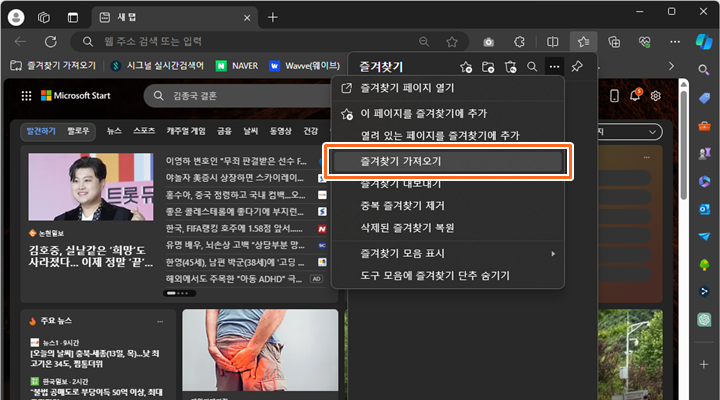The height and width of the screenshot is (400, 720).
Task: Open the Wavve(웨이브) bookmark
Action: coord(304,66)
